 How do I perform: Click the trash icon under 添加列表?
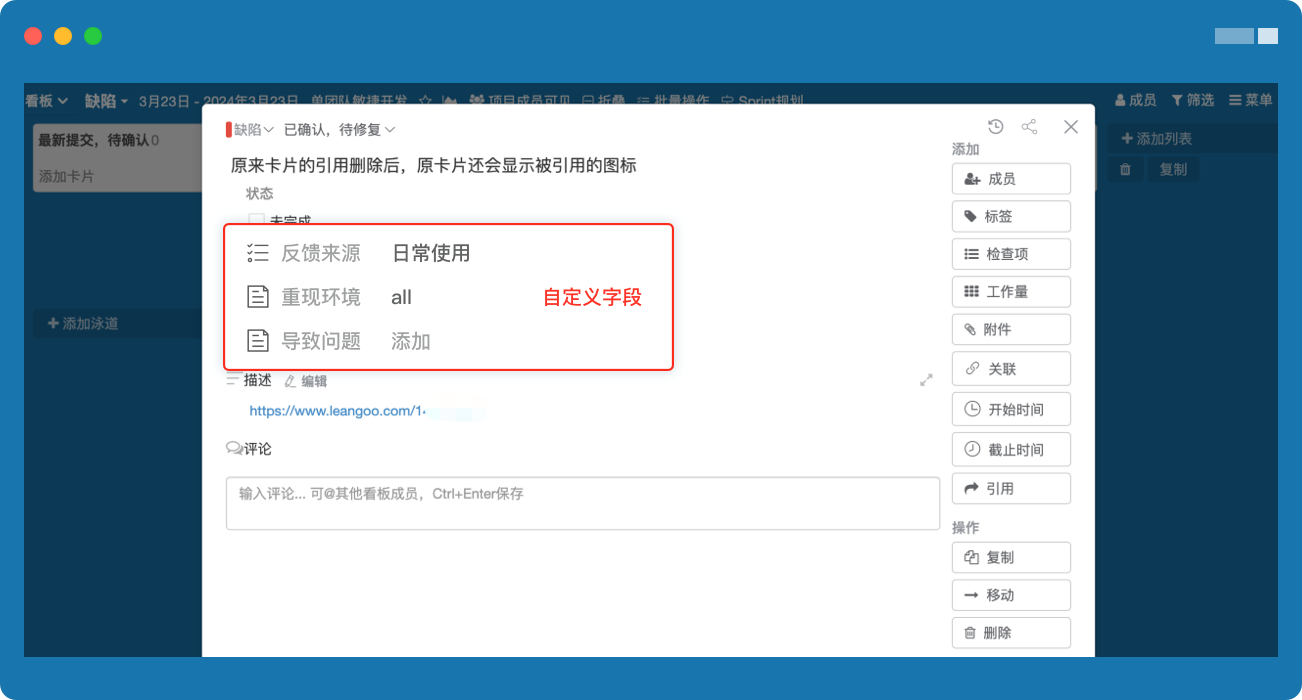(1125, 170)
